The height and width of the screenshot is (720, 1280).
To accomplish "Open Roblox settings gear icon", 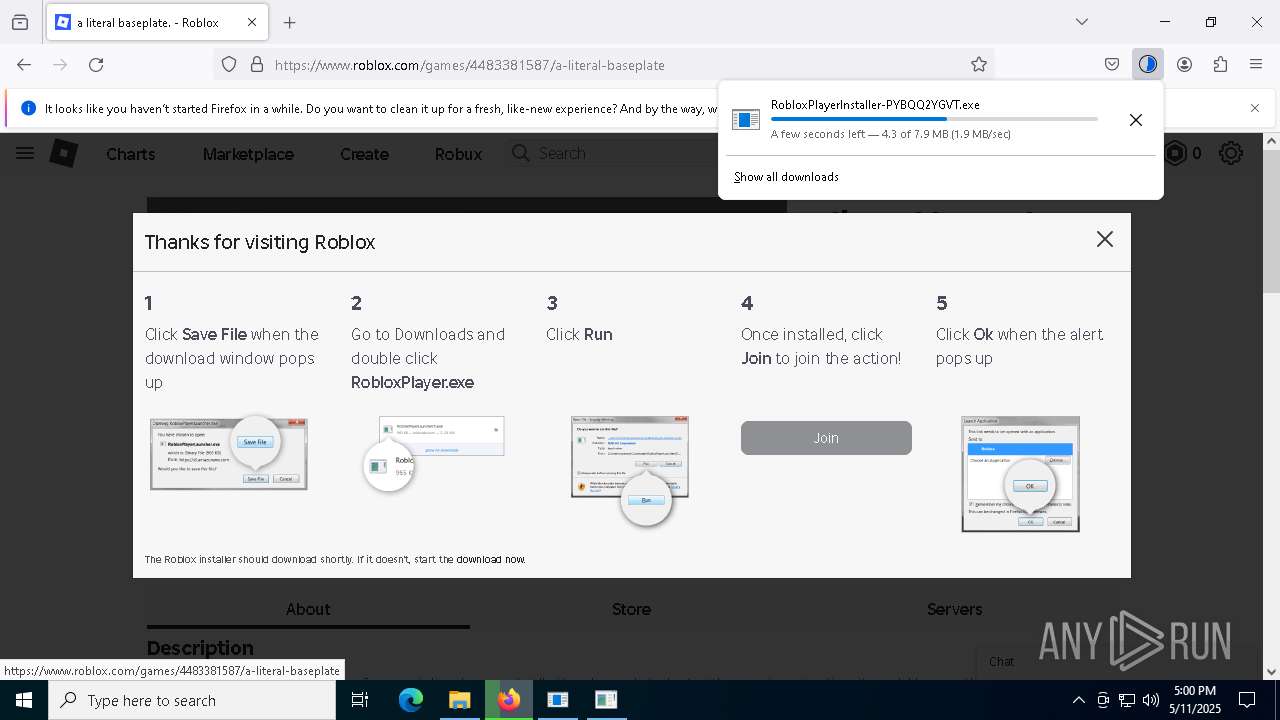I will coord(1231,153).
